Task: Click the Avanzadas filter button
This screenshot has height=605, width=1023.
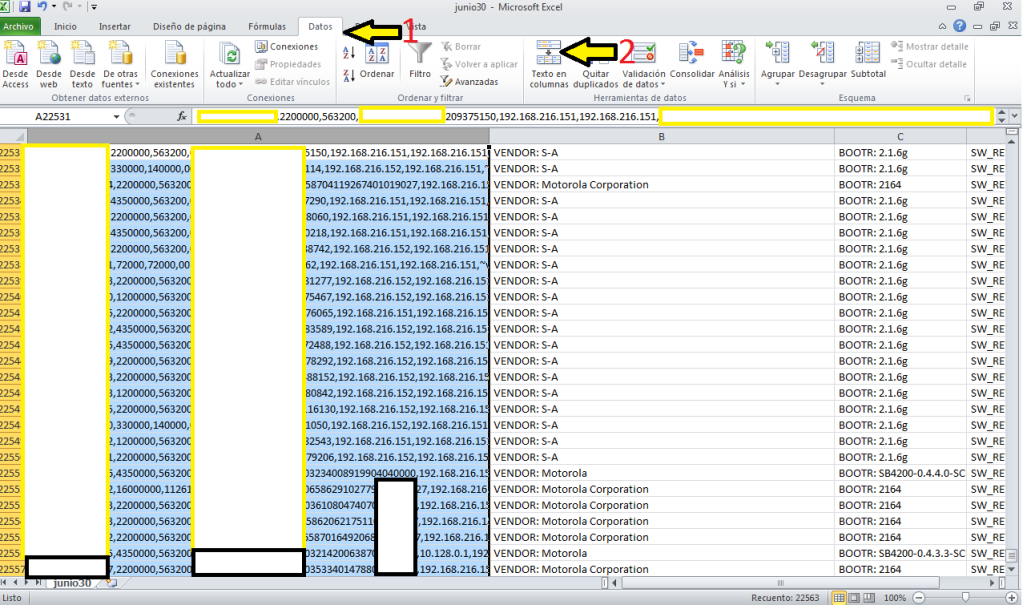Action: point(468,81)
